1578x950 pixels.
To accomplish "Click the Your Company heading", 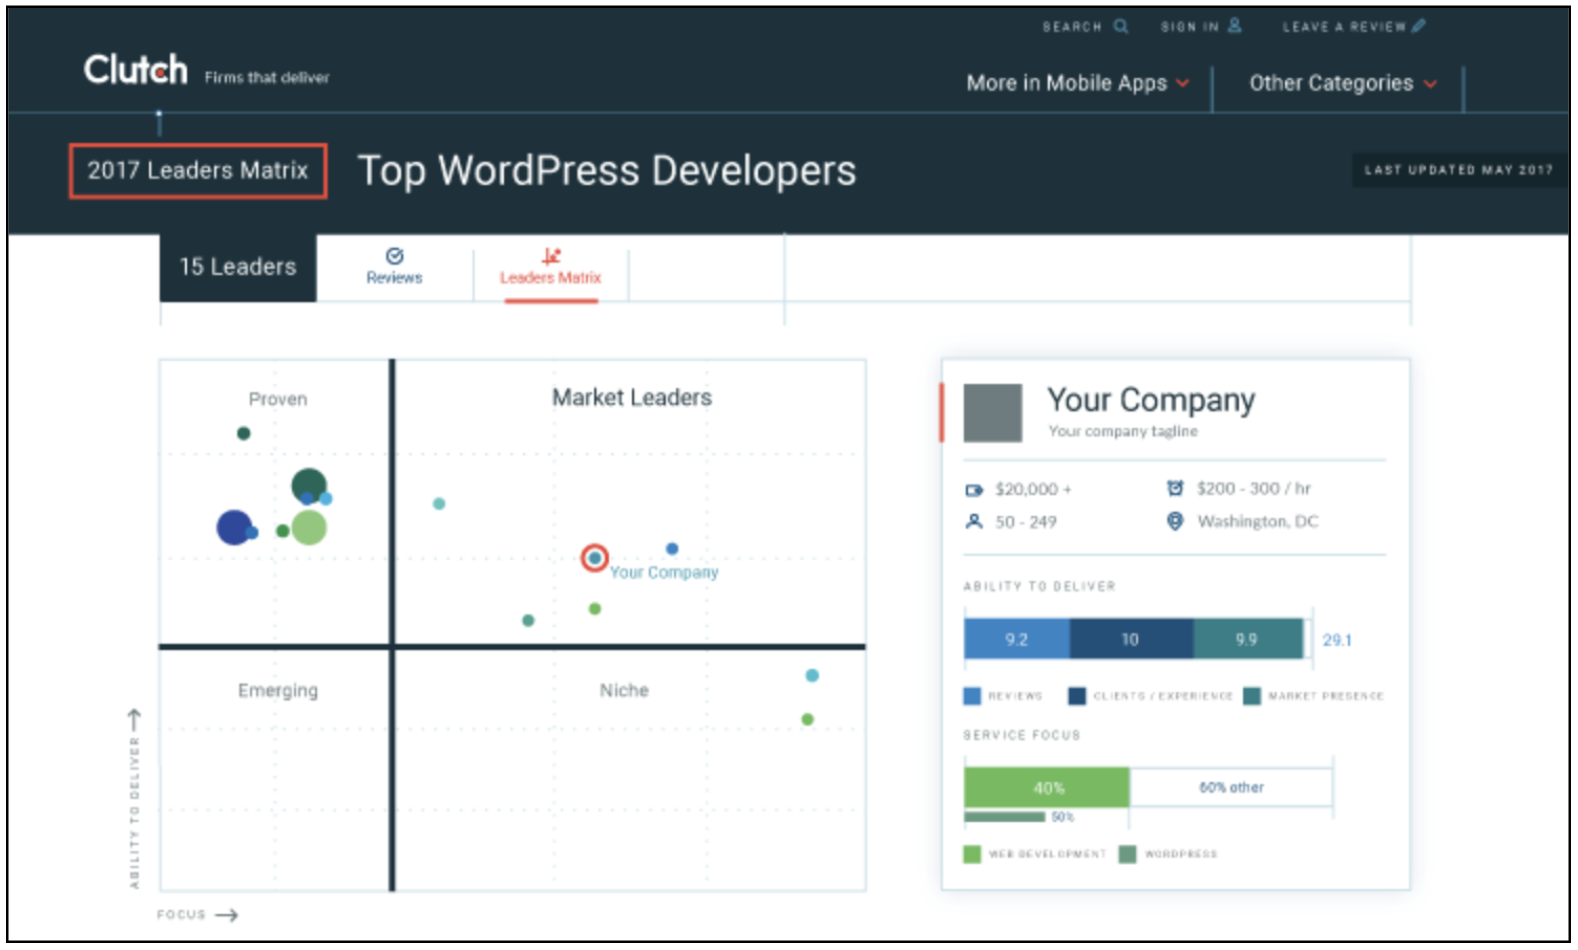I will click(1150, 400).
